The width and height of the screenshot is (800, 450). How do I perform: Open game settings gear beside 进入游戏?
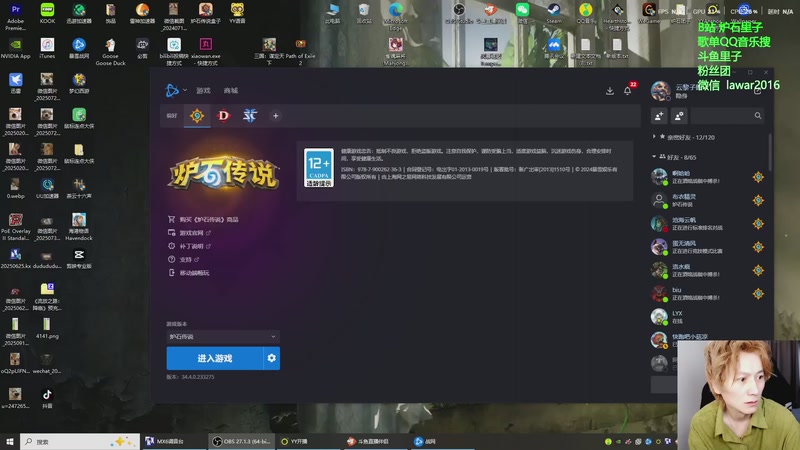[271, 358]
